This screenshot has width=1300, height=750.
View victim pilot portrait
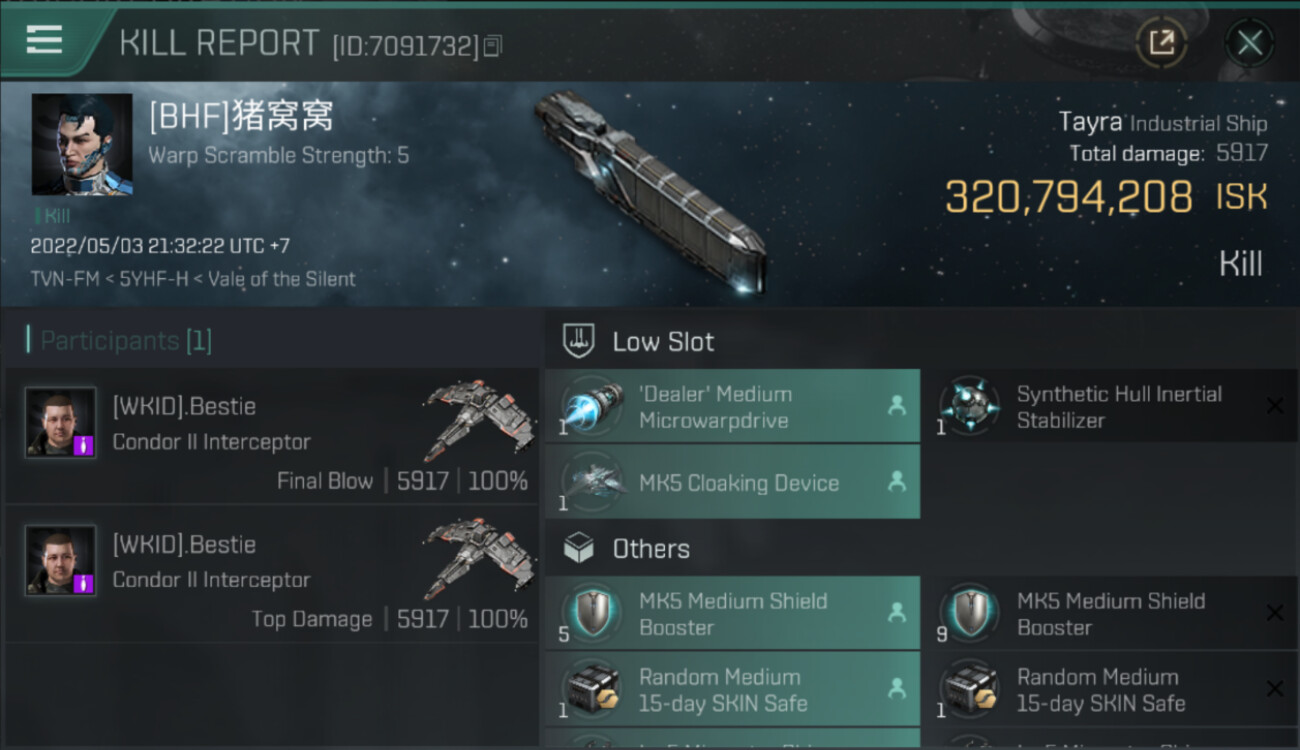(82, 145)
